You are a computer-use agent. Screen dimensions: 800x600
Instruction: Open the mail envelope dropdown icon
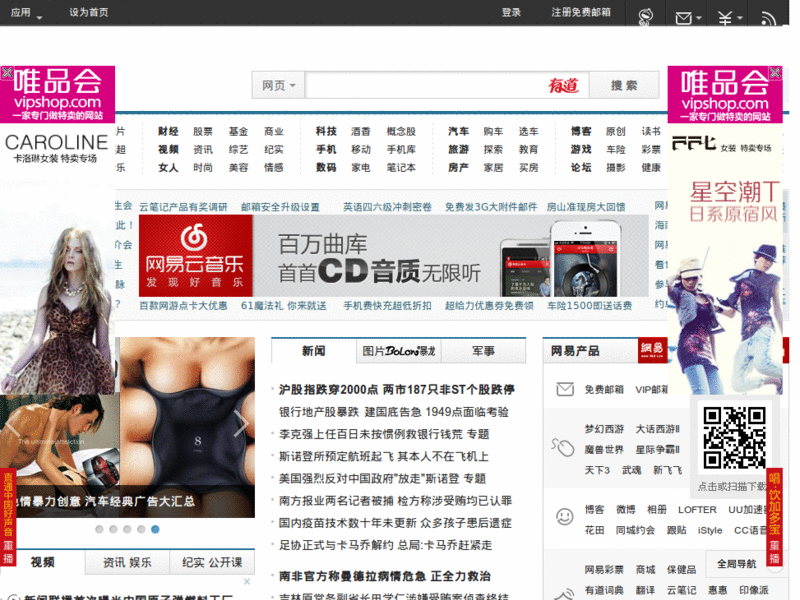(688, 18)
